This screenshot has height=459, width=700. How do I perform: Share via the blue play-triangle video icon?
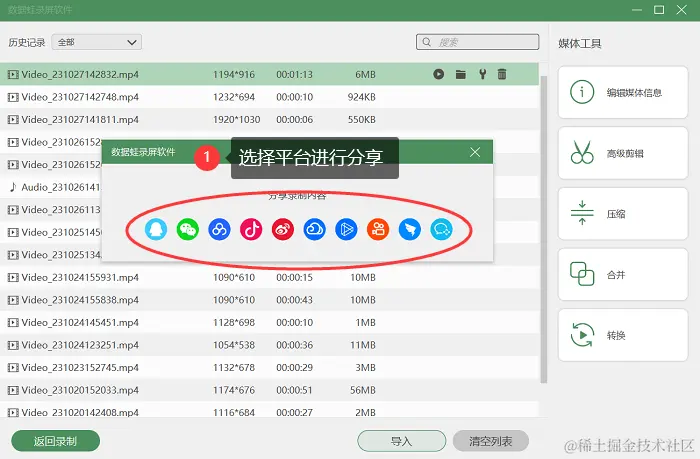346,230
